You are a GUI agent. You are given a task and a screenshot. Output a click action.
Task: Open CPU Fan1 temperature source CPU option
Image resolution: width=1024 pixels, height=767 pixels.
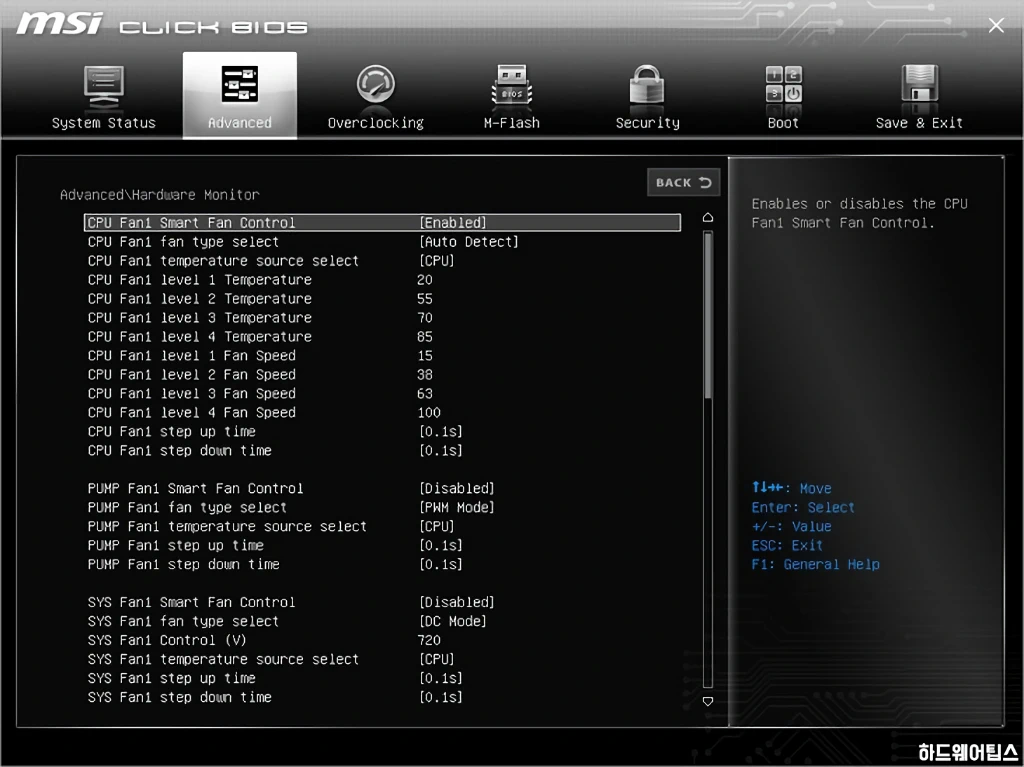pyautogui.click(x=436, y=261)
